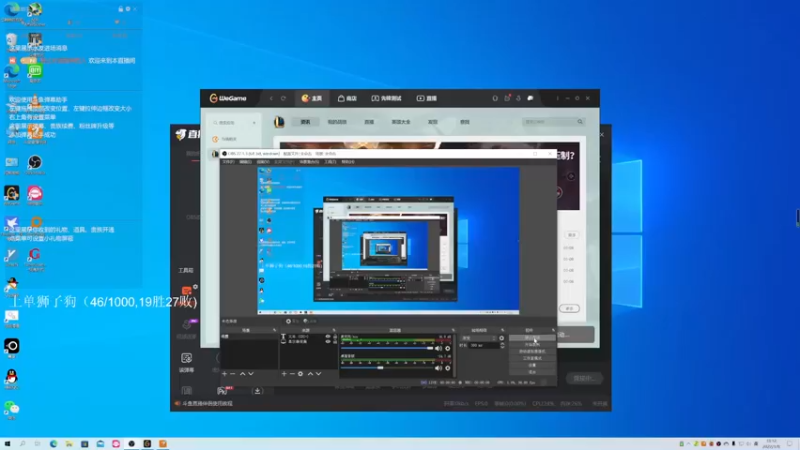Add a new source in OBS
Image resolution: width=800 pixels, height=450 pixels.
[284, 374]
